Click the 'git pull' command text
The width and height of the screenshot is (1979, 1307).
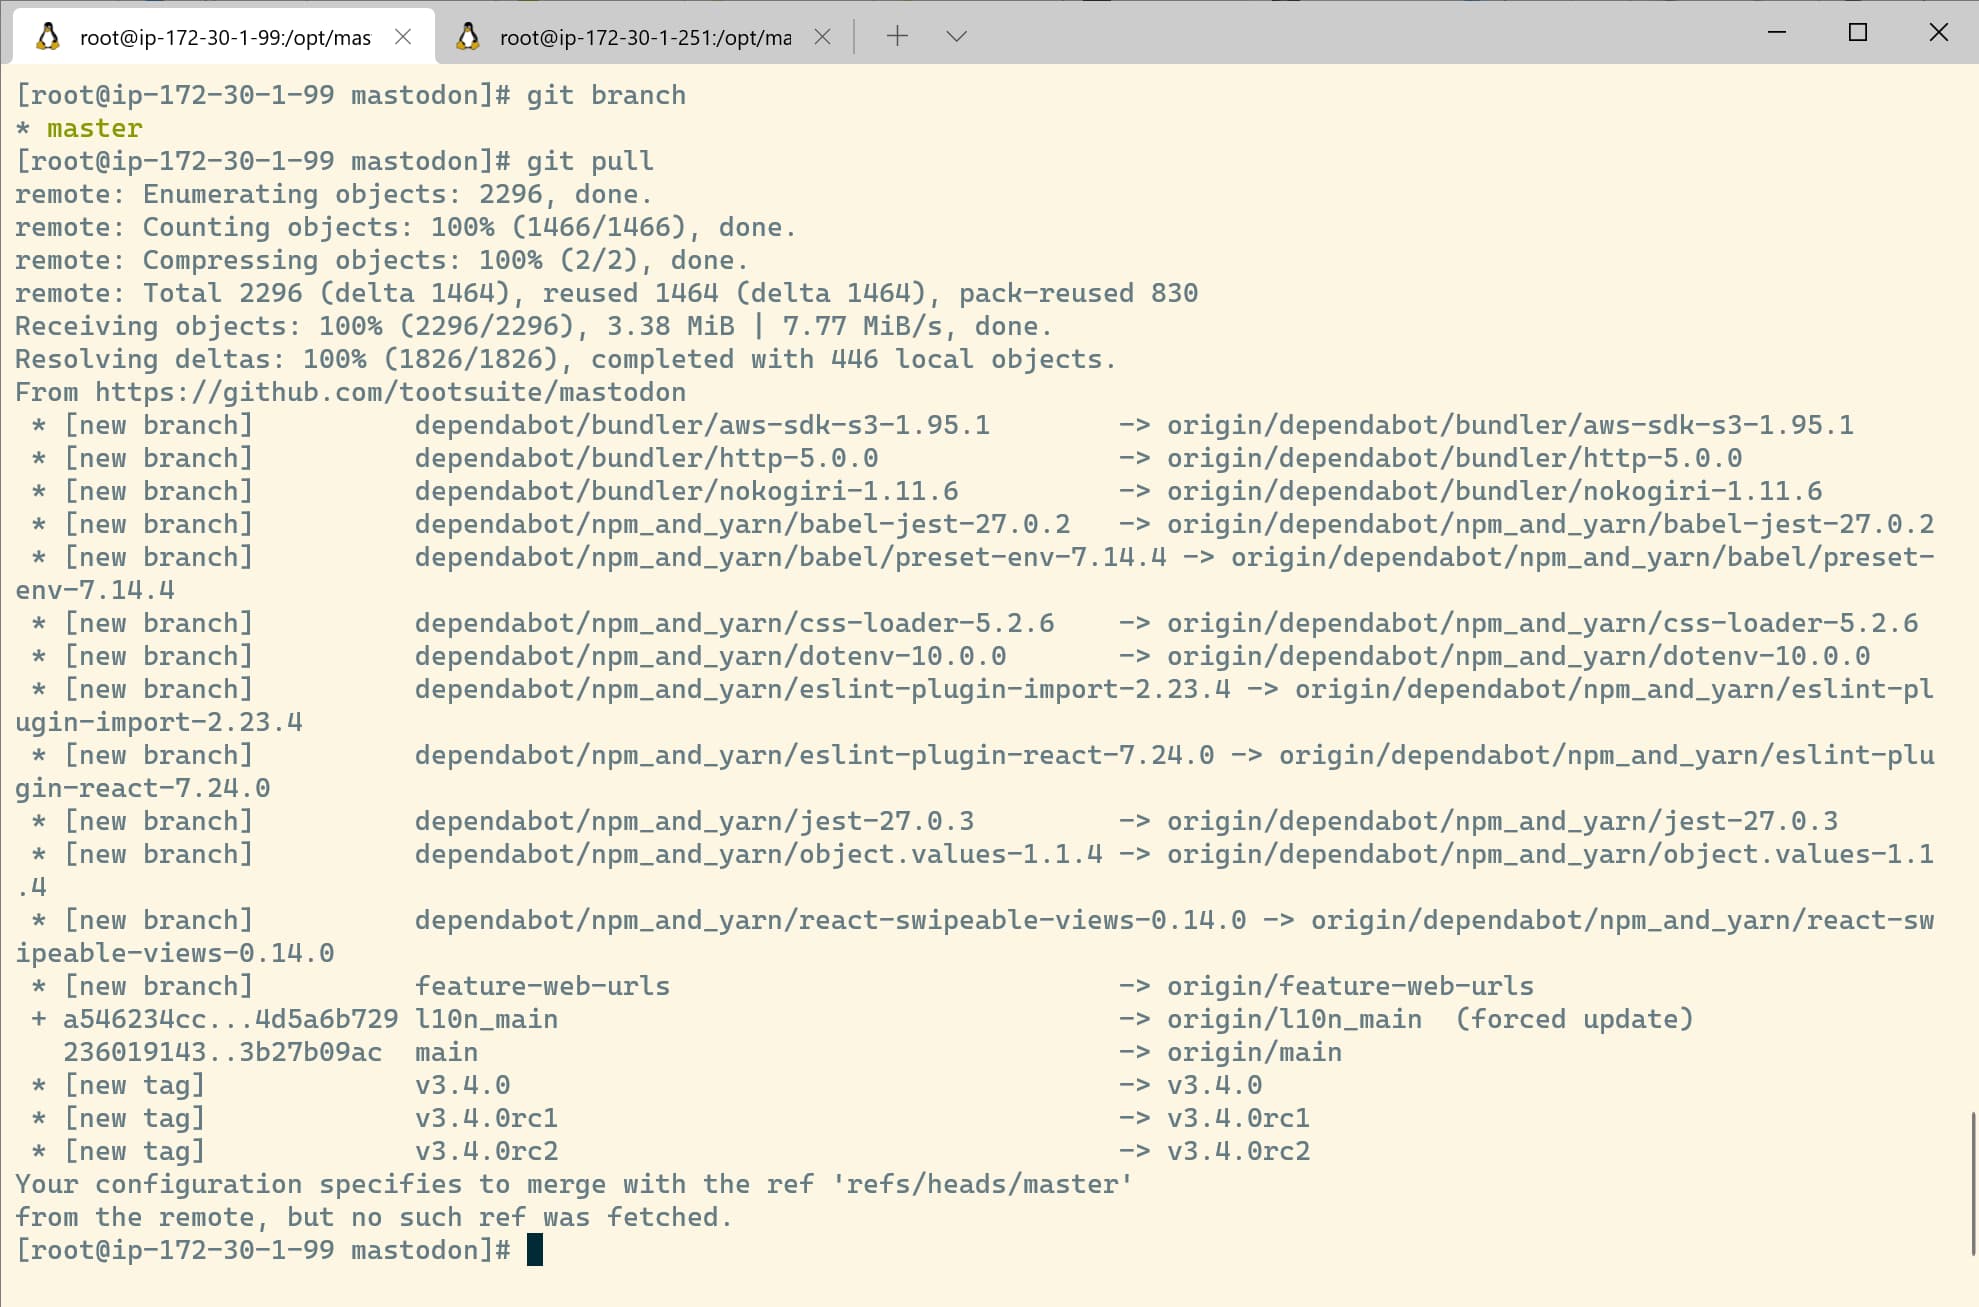click(x=590, y=161)
